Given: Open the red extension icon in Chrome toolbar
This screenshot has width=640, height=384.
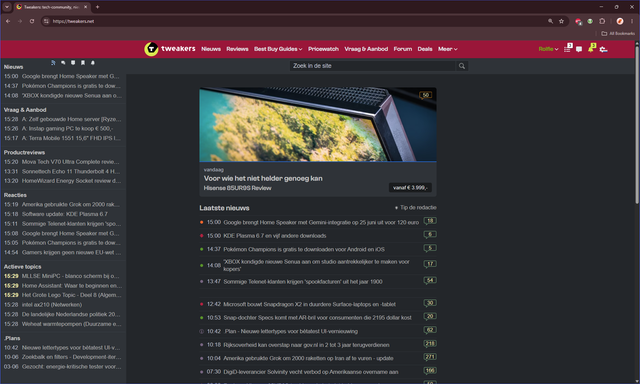Looking at the screenshot, I should 578,21.
